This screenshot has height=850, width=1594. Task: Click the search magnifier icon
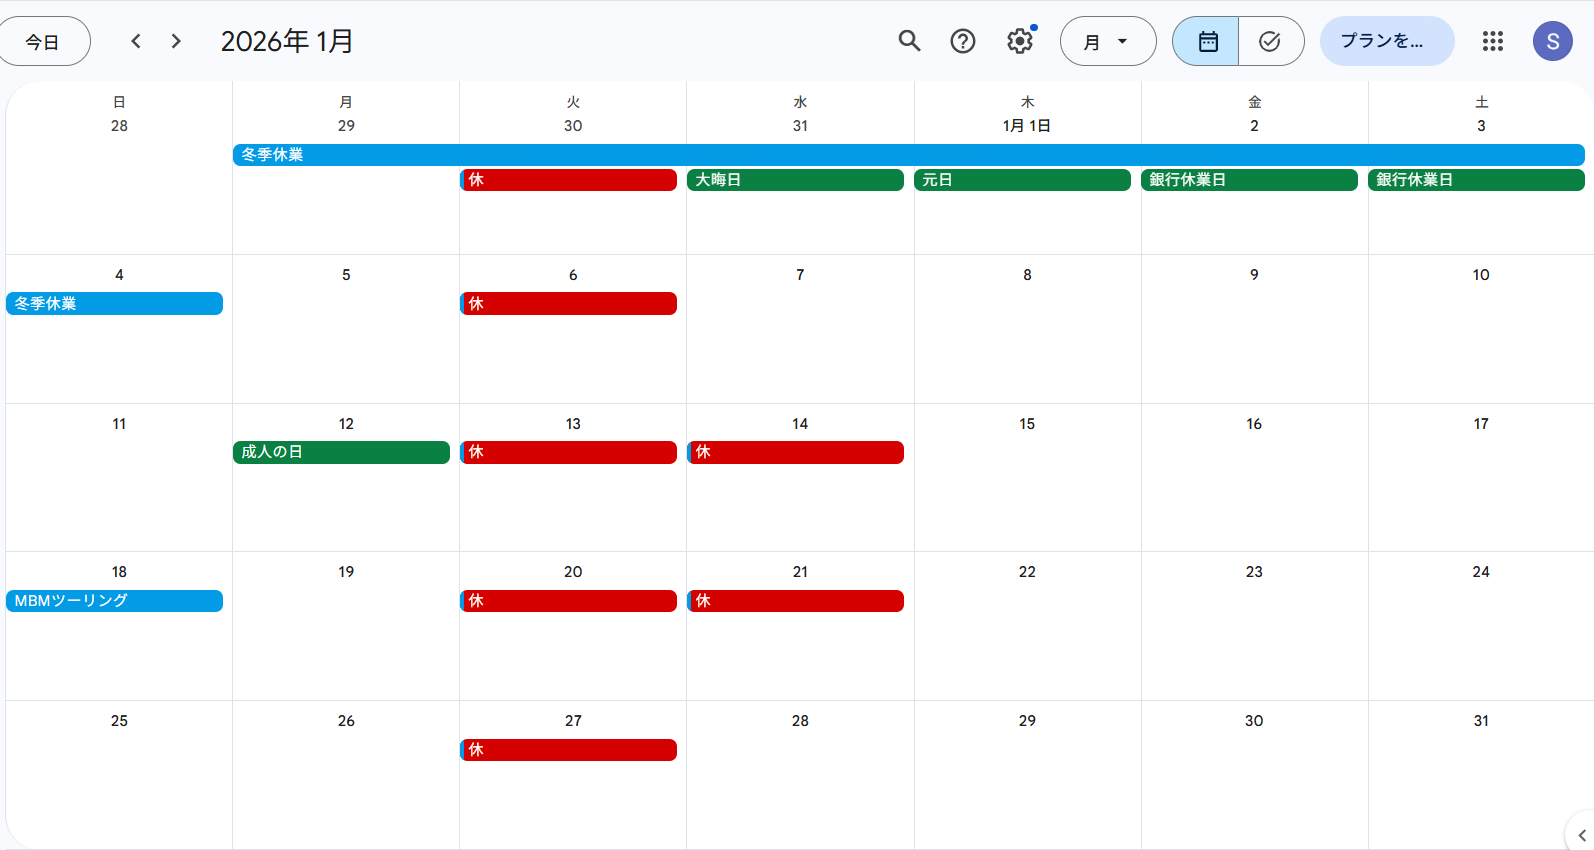pos(909,41)
